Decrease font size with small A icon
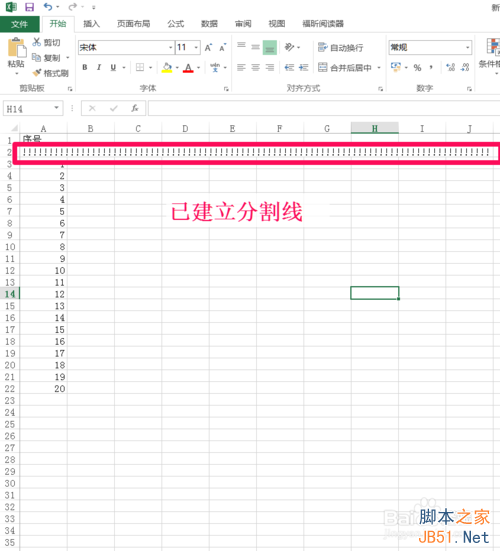The width and height of the screenshot is (500, 551). point(223,47)
